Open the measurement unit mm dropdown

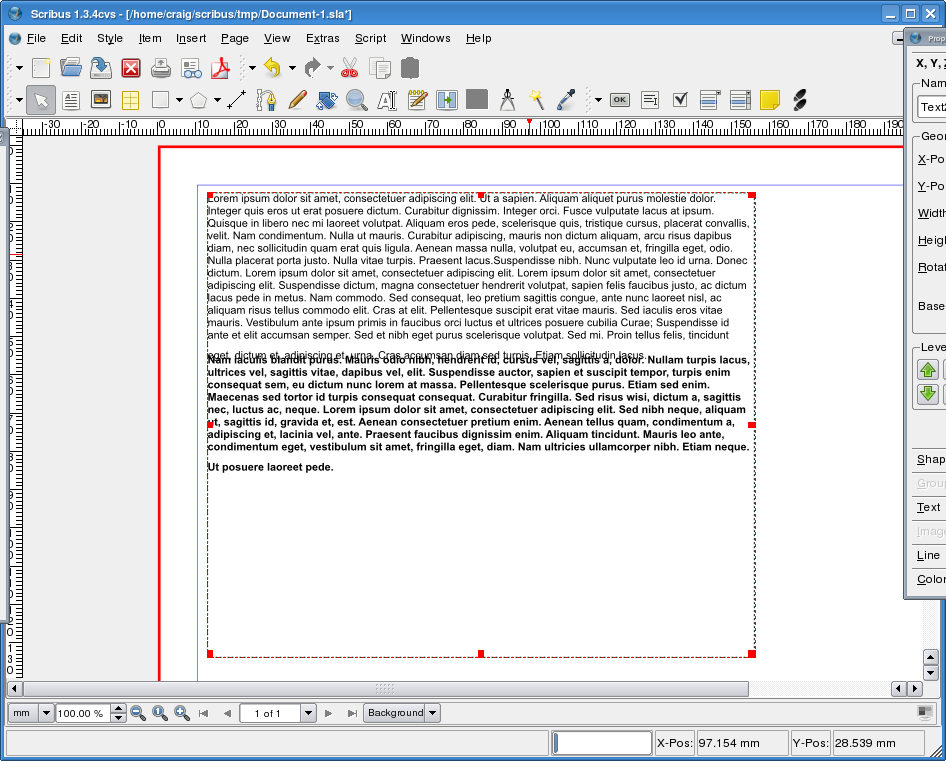(46, 713)
